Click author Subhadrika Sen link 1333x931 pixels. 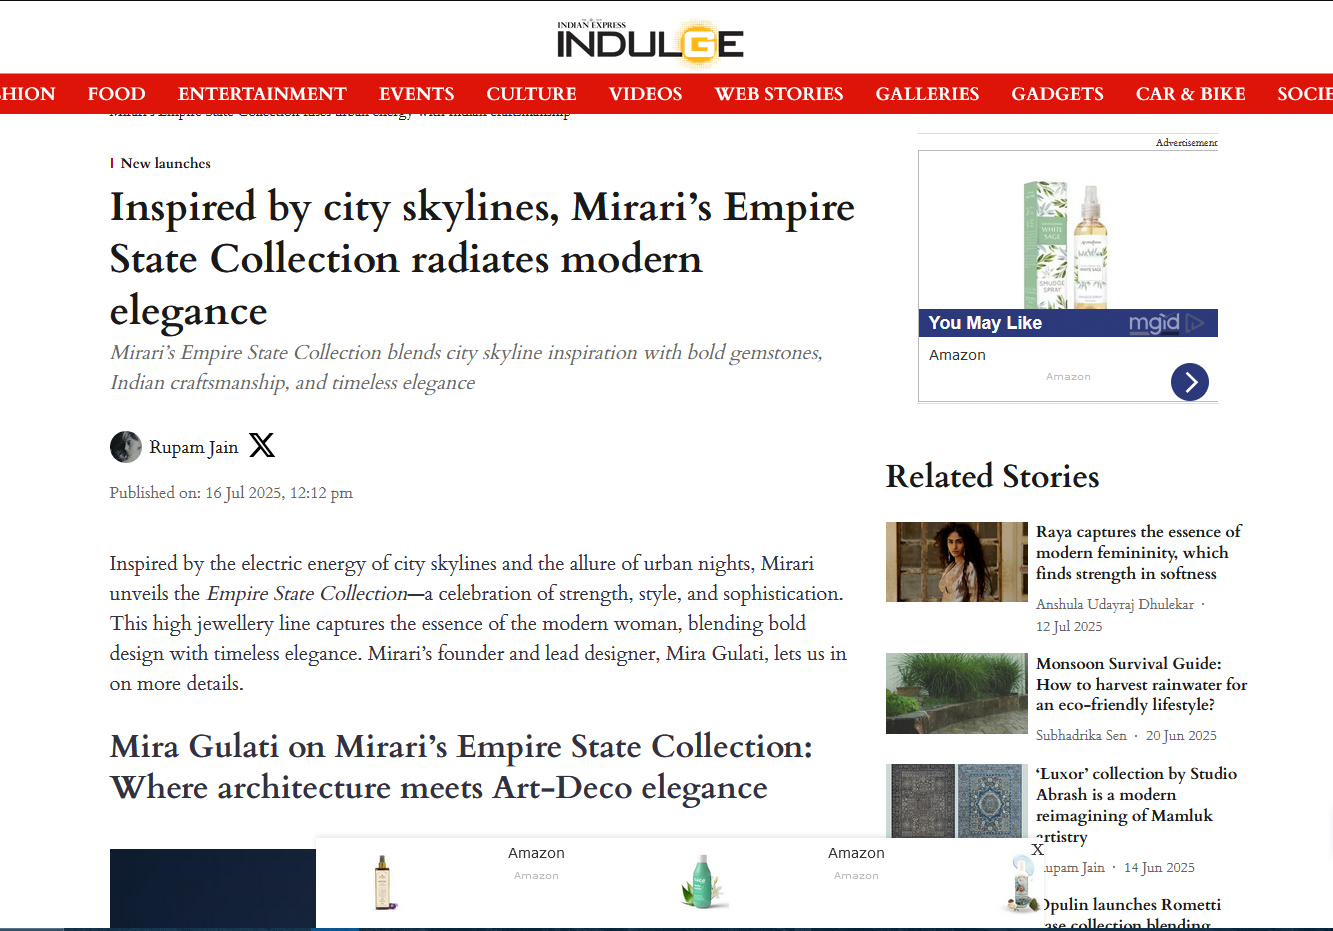coord(1081,735)
